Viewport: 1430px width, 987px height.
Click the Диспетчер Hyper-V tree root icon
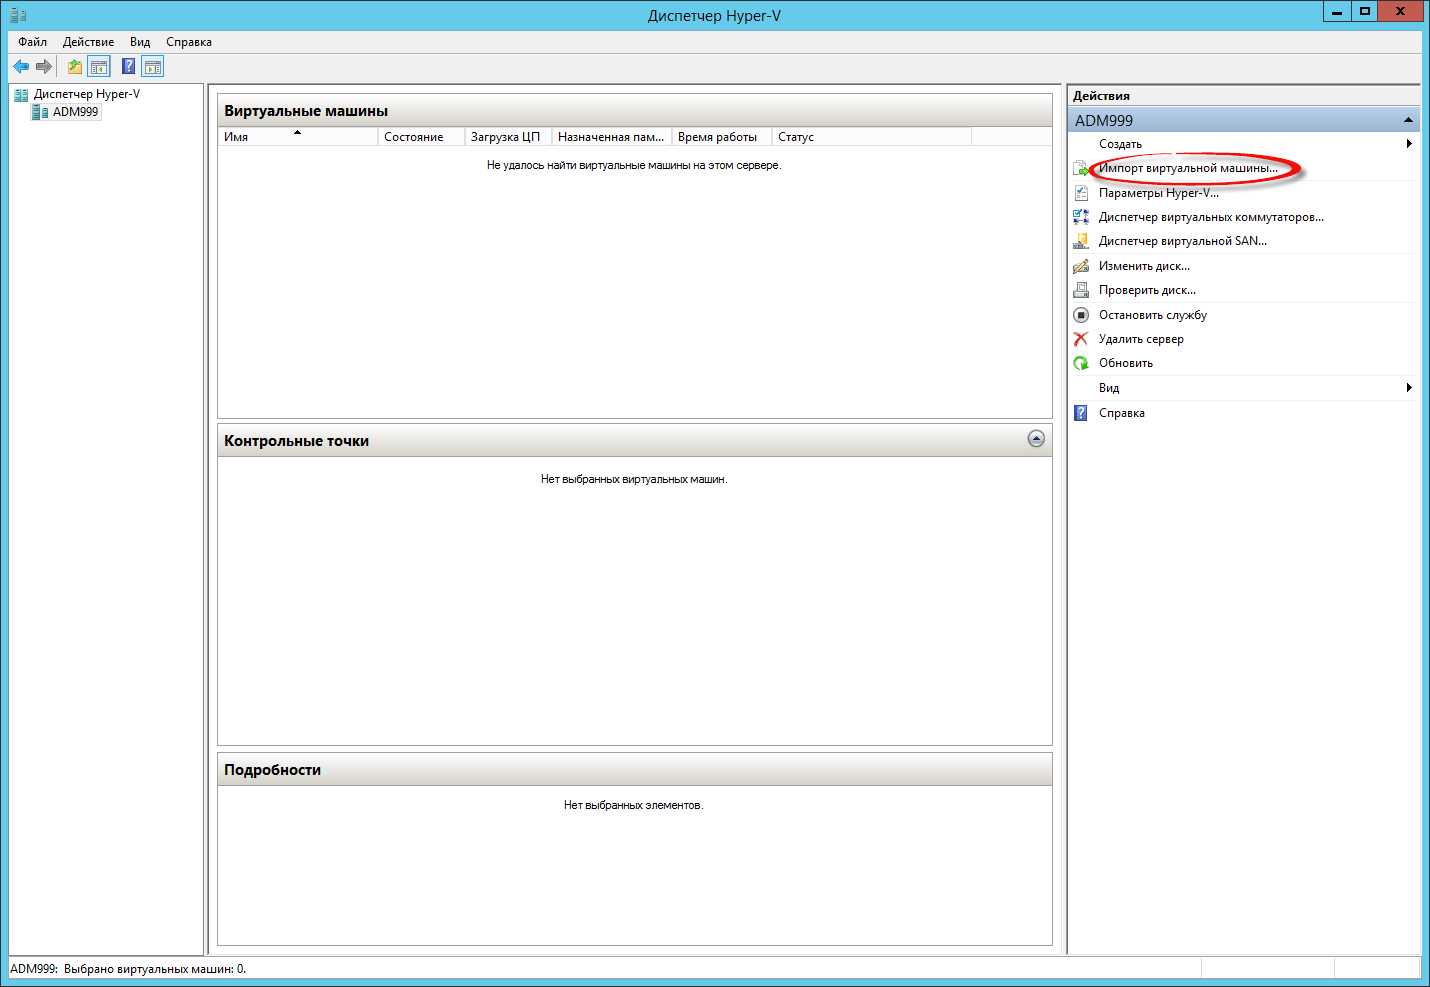21,95
